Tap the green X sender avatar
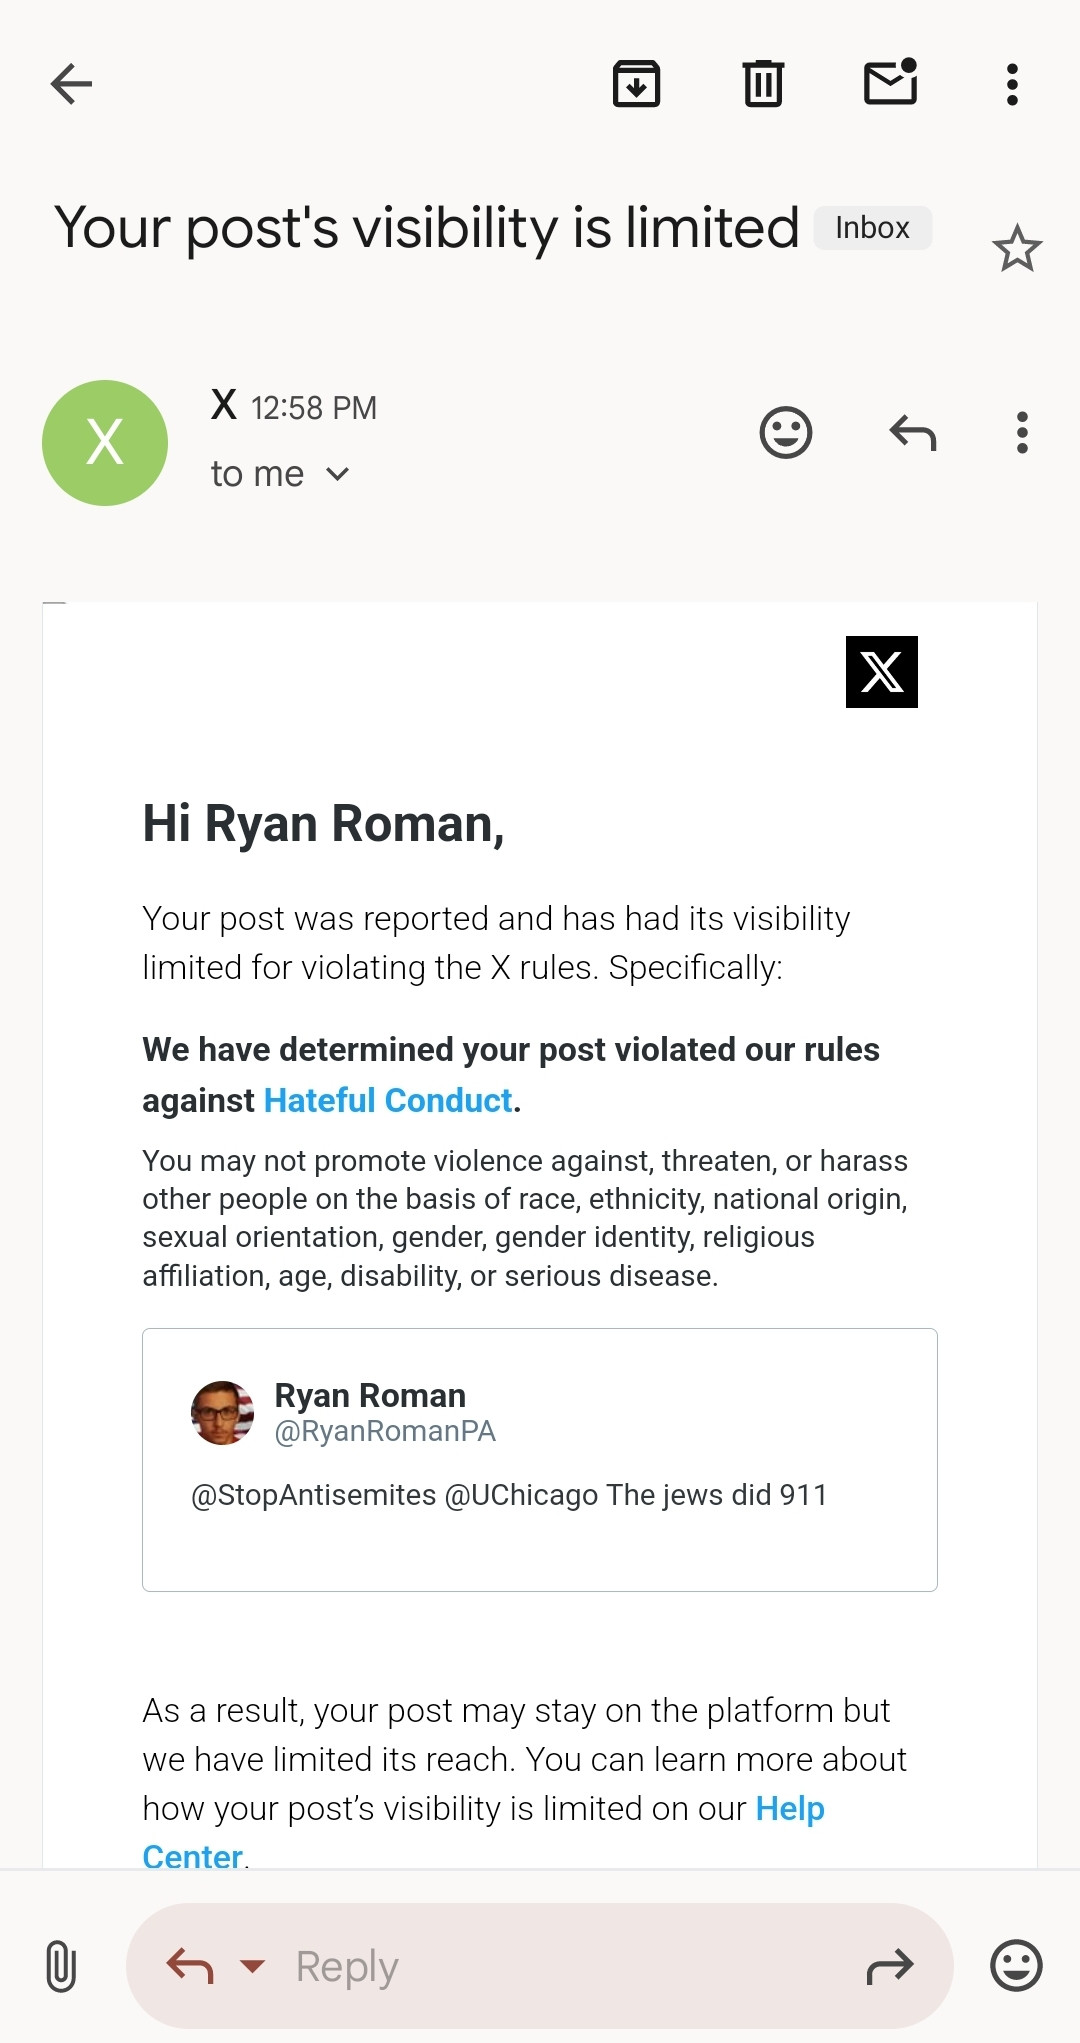Viewport: 1080px width, 2043px height. coord(105,443)
